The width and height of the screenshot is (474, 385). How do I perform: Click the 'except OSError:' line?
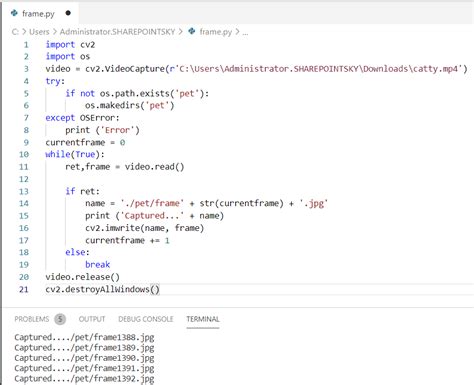click(82, 118)
